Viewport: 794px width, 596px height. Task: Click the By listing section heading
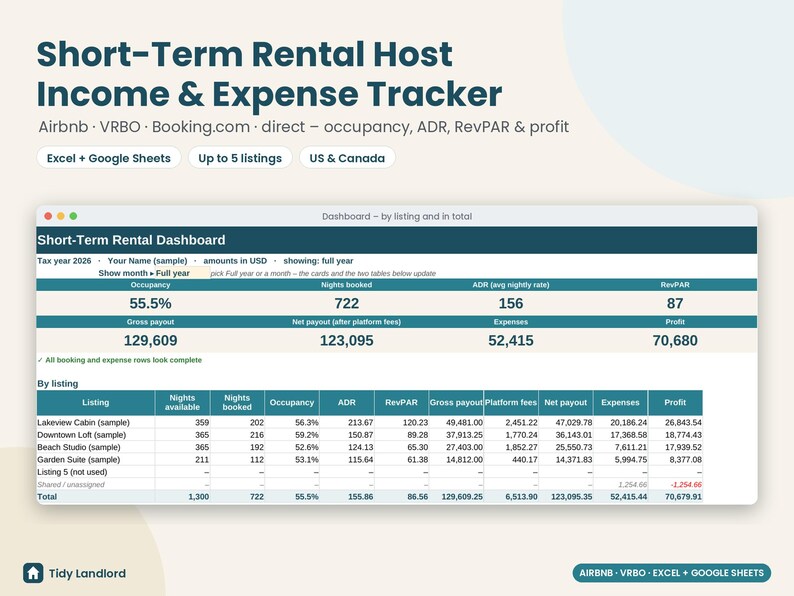click(x=58, y=383)
